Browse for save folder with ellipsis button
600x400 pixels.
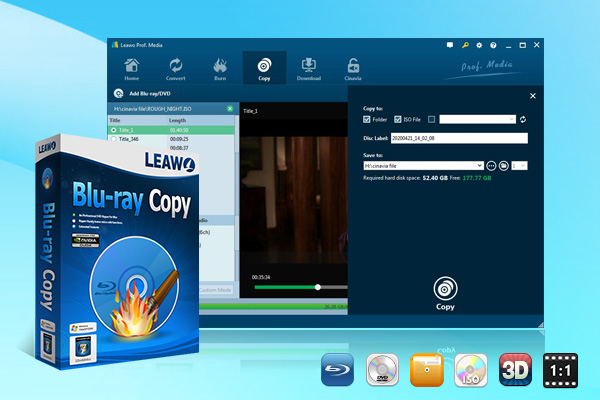click(x=491, y=166)
